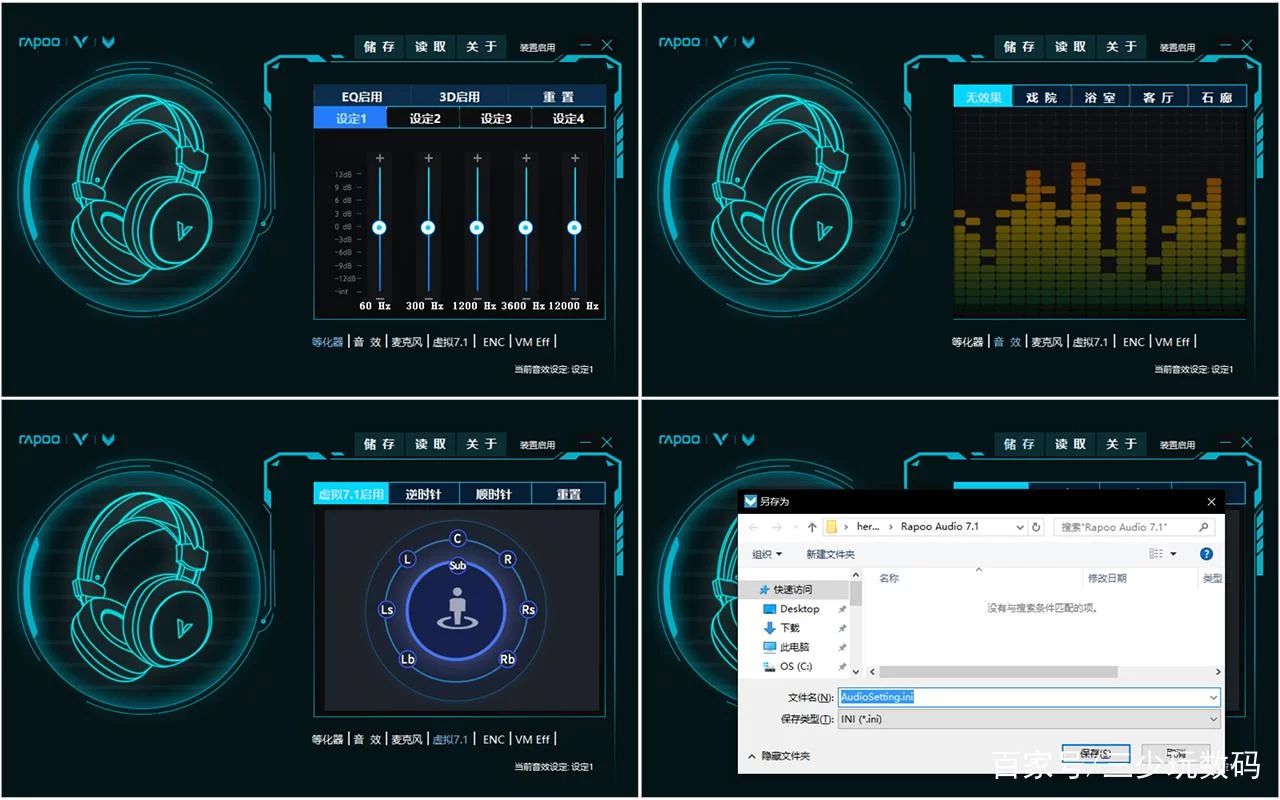
Task: Switch to the 设定2 preset tab
Action: tap(425, 118)
